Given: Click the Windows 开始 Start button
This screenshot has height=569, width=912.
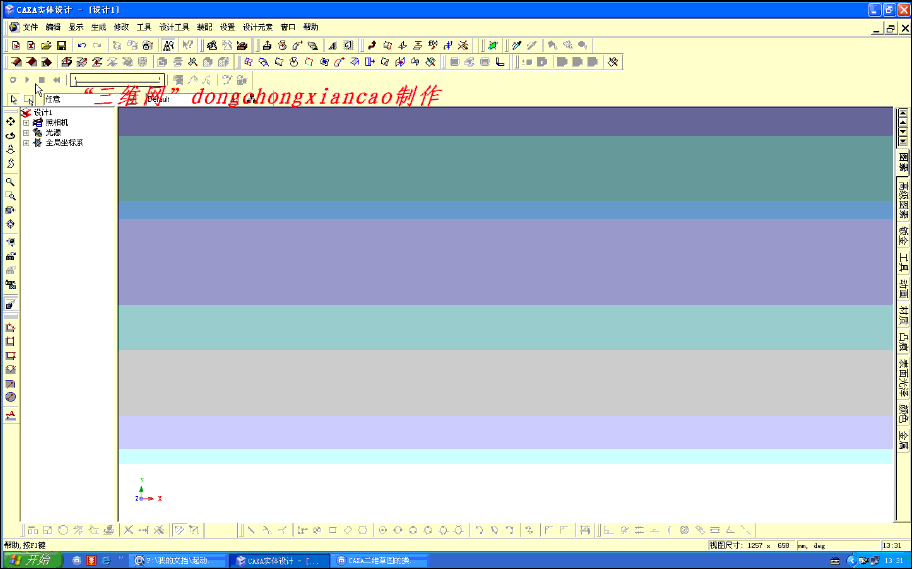Looking at the screenshot, I should click(33, 560).
